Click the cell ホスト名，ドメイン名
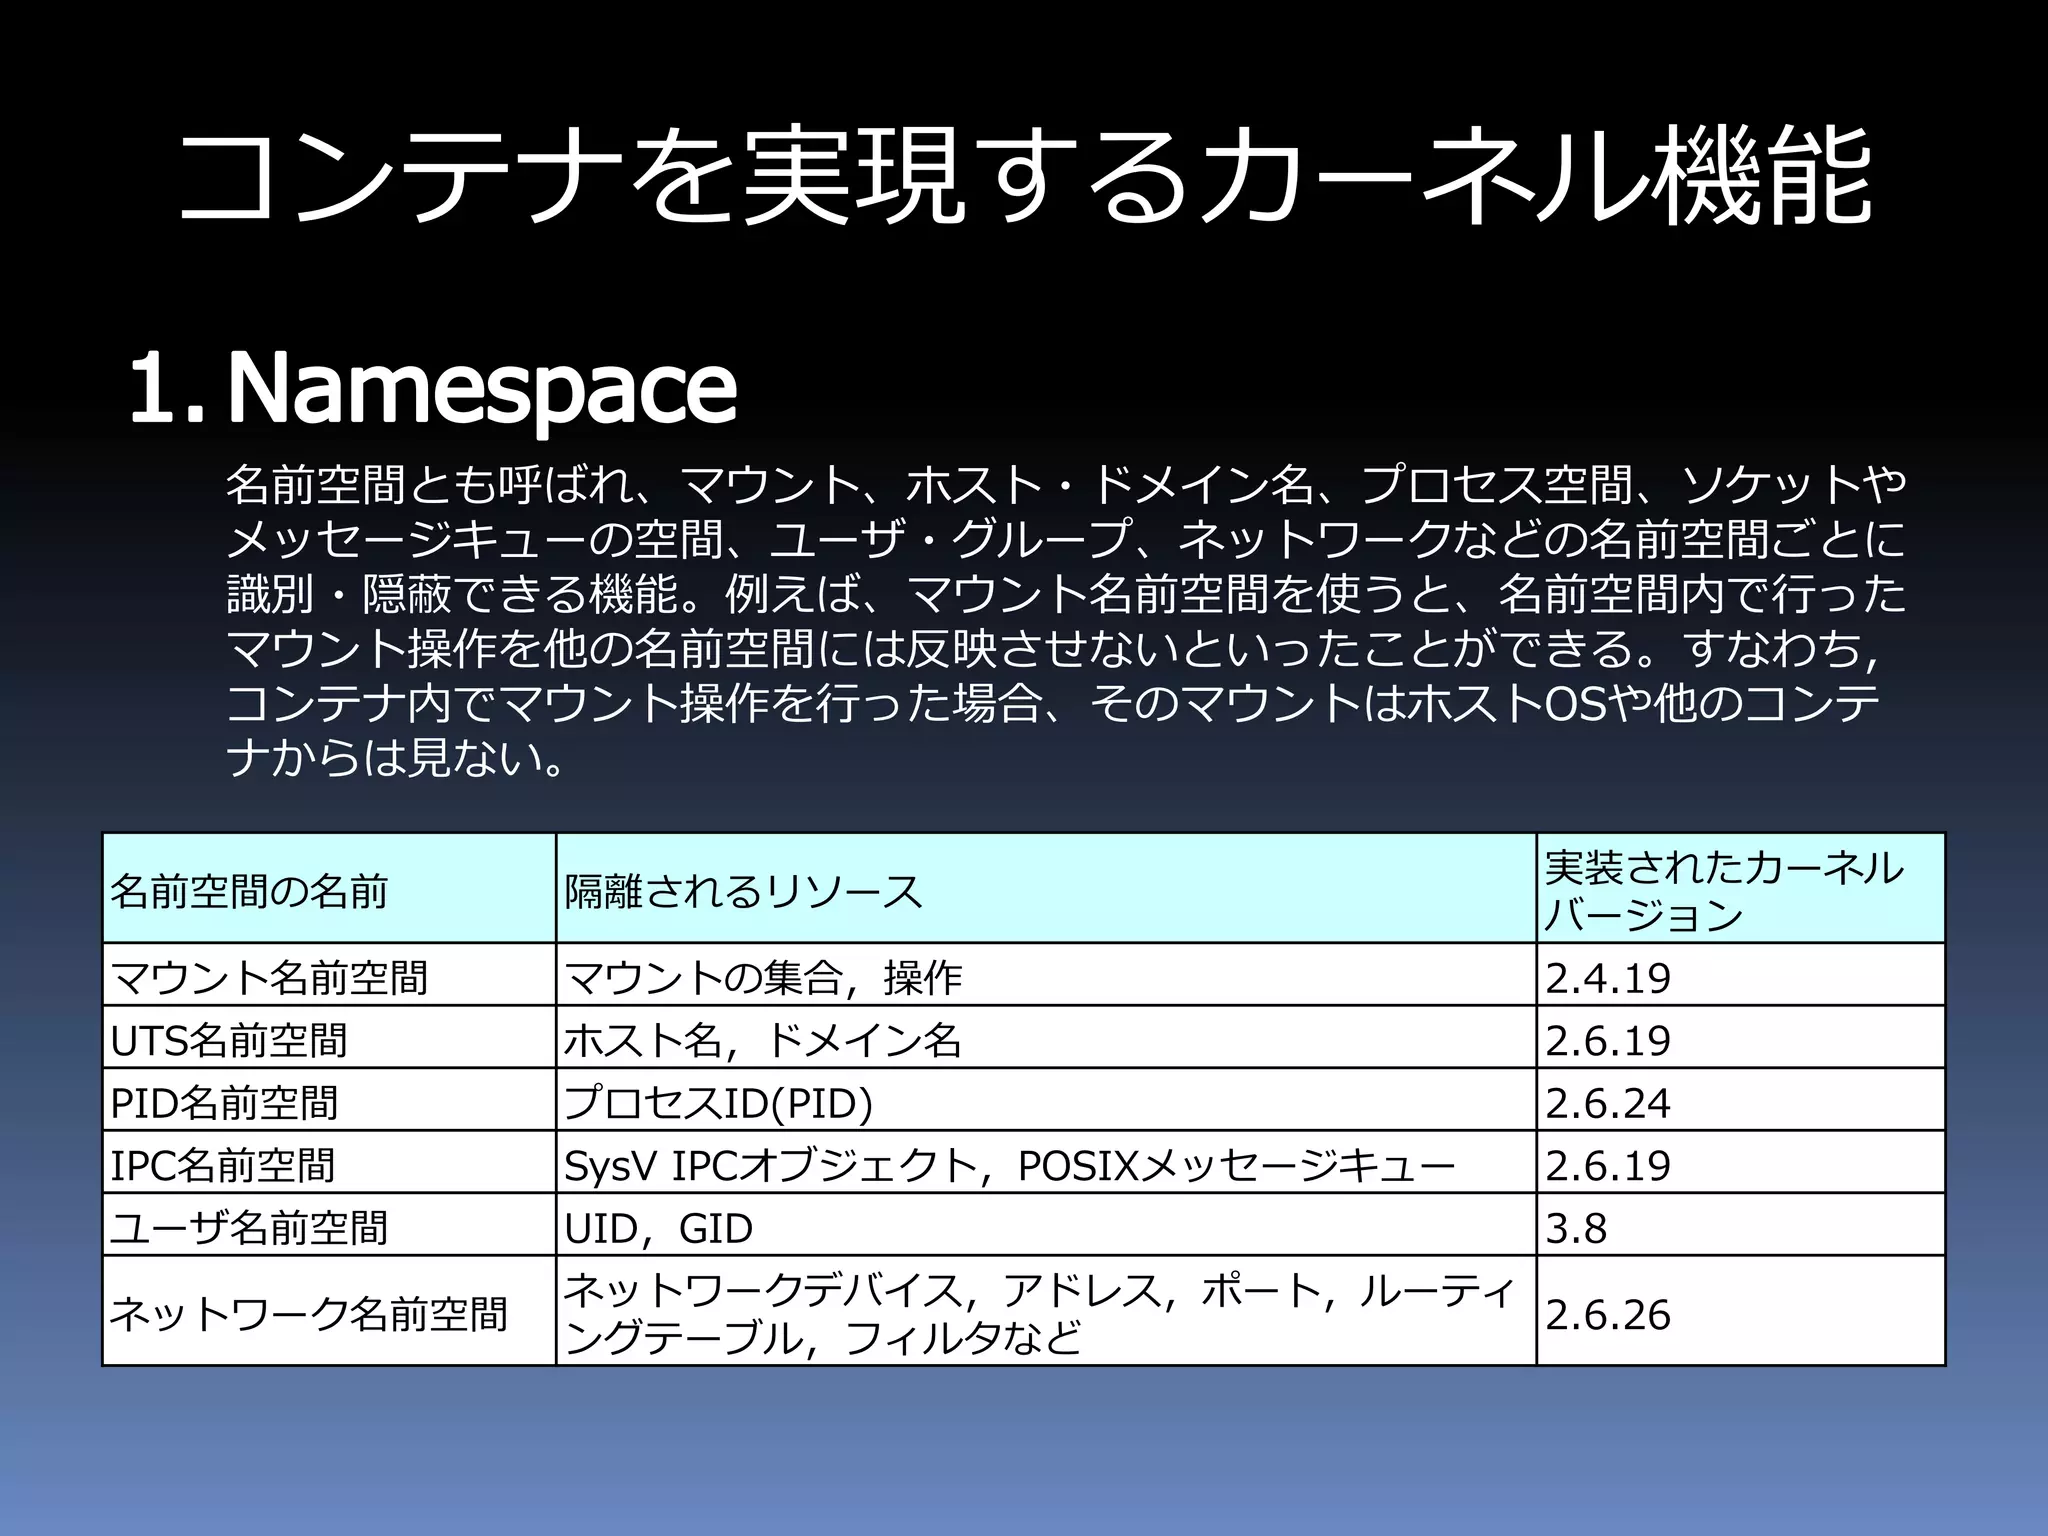This screenshot has width=2048, height=1536. click(x=762, y=1040)
